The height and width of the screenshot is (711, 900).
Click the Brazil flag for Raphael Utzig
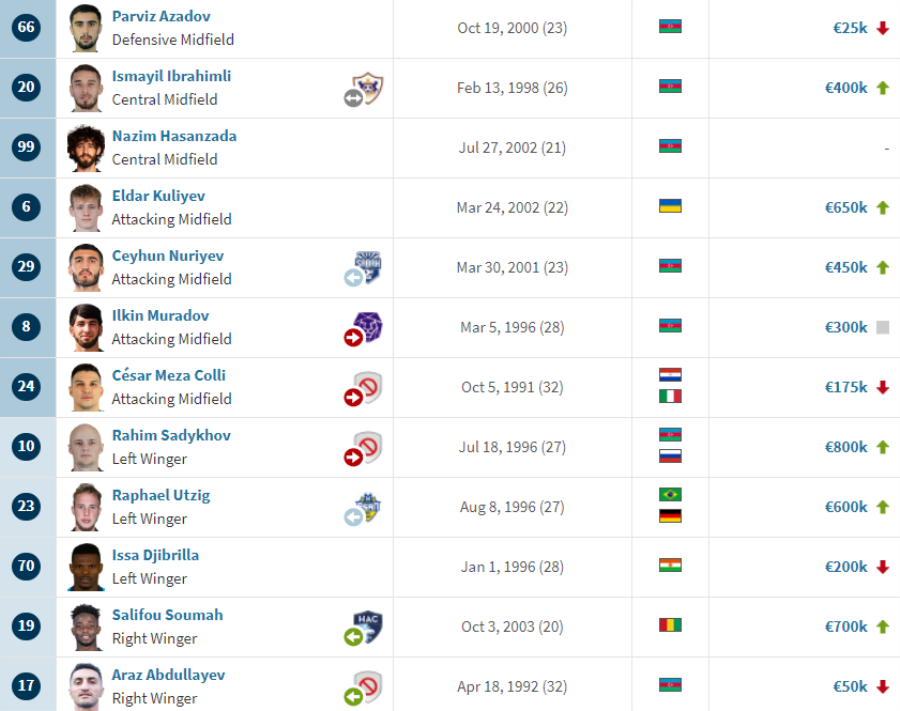(x=670, y=494)
